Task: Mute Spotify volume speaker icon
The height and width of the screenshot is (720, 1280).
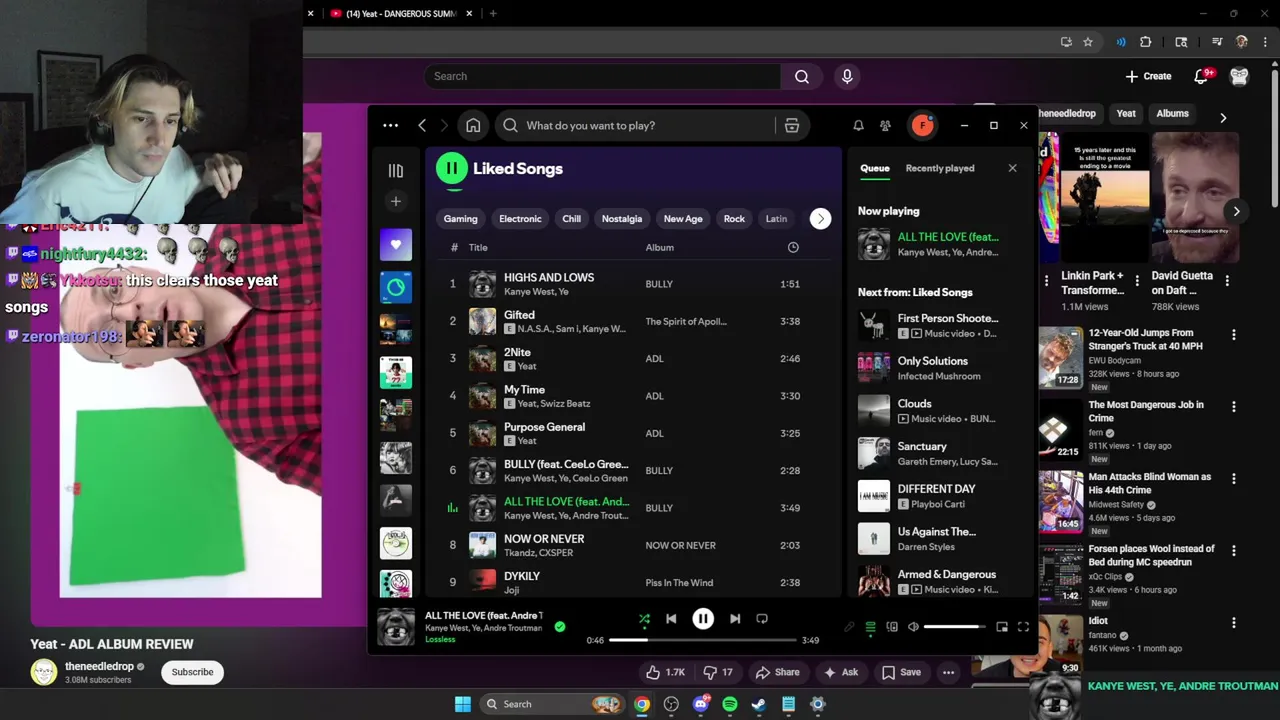Action: click(913, 627)
